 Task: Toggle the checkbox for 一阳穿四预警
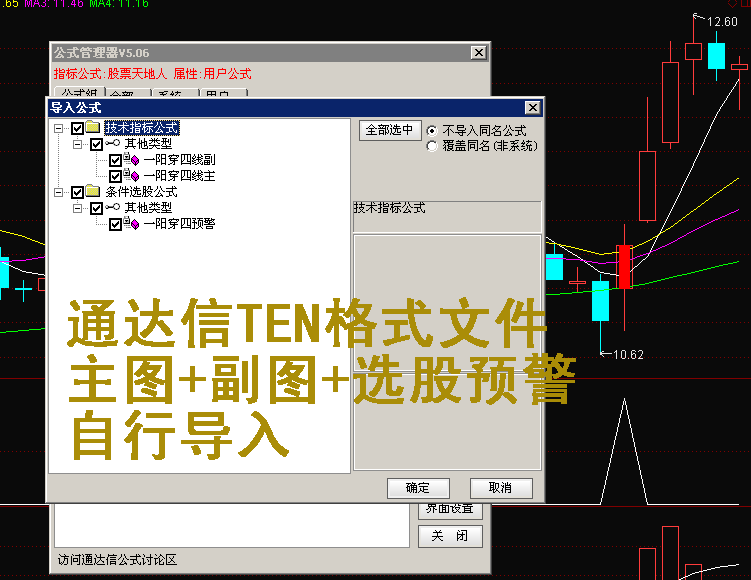pyautogui.click(x=115, y=224)
